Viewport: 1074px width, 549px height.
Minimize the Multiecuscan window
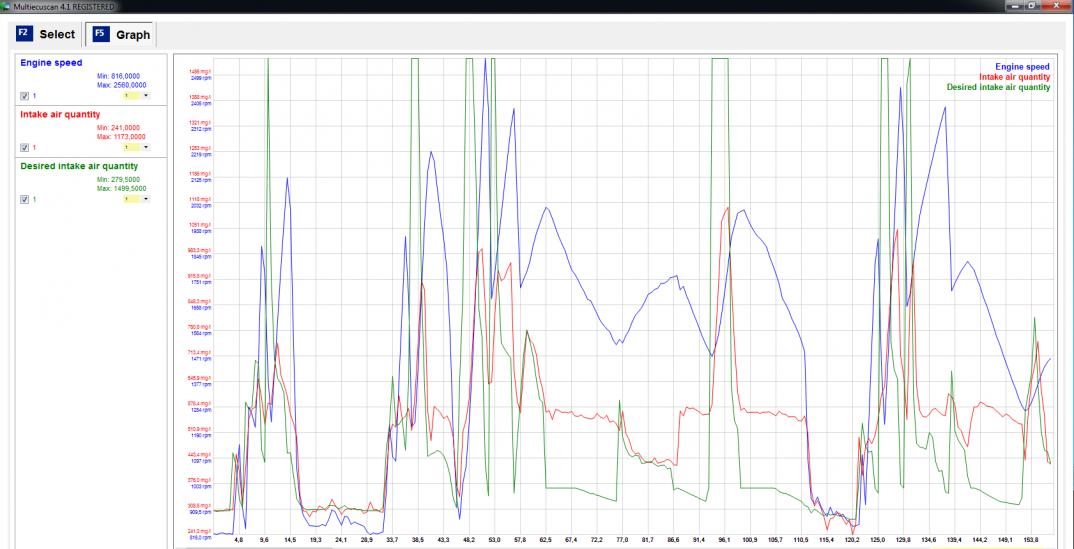pos(1014,6)
